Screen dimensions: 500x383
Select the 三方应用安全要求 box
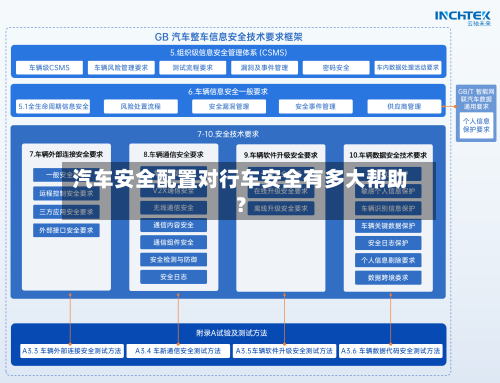coord(66,212)
